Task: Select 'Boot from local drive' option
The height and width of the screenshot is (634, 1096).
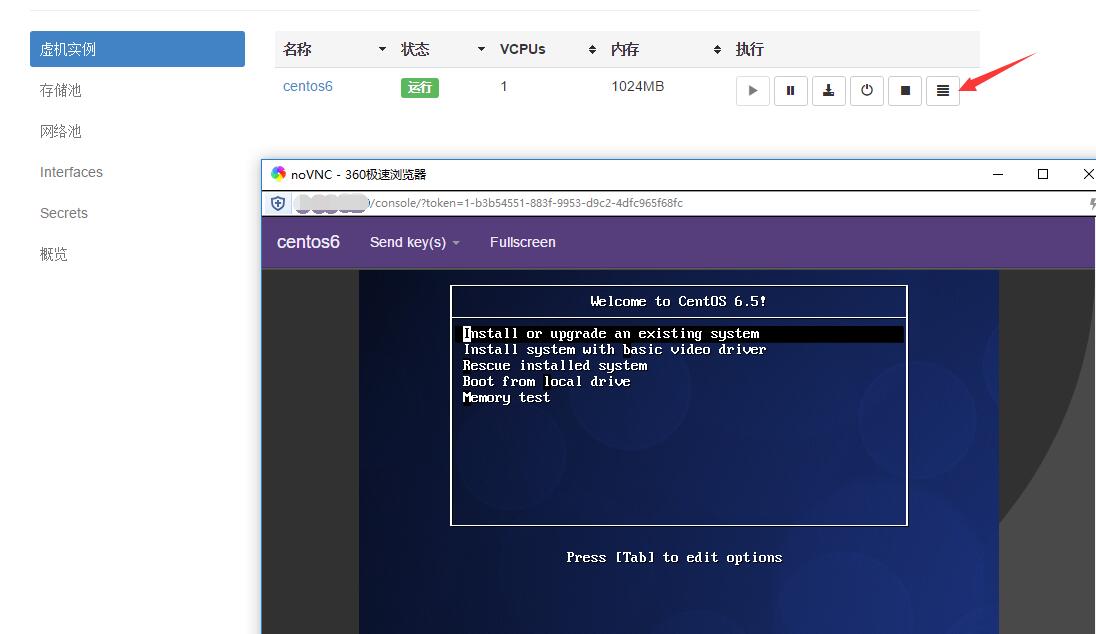Action: click(x=547, y=382)
